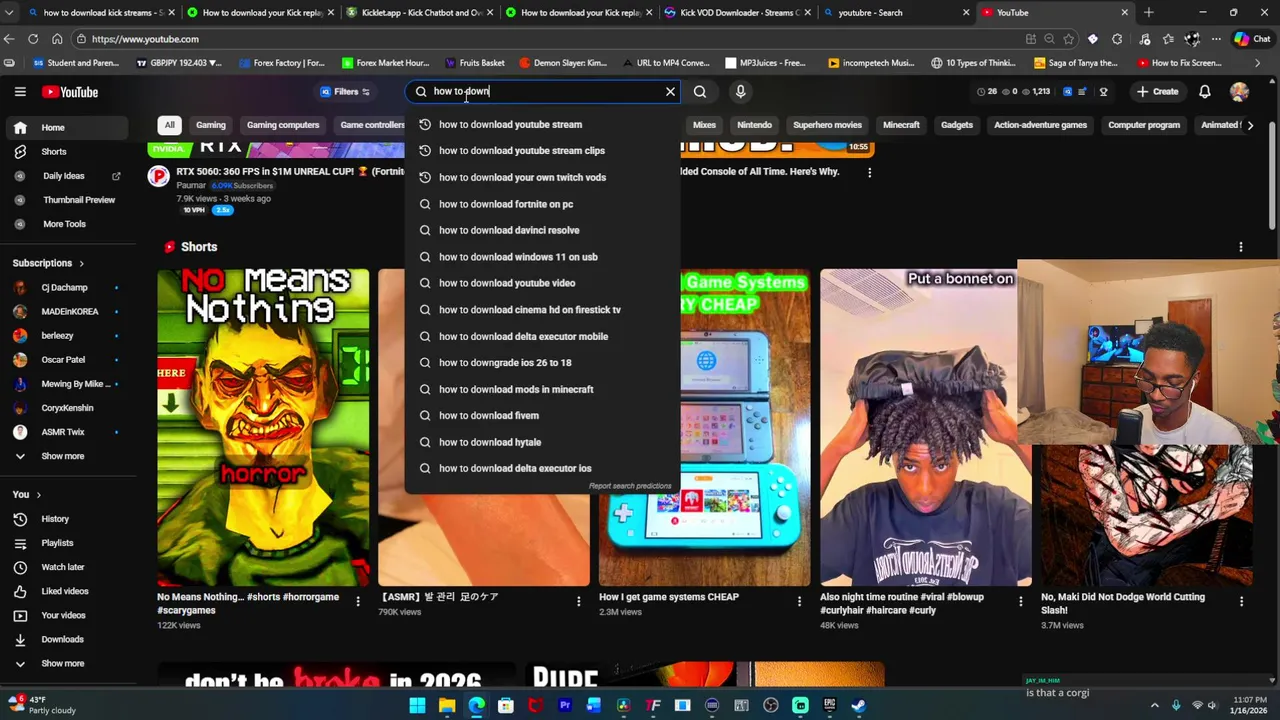1280x720 pixels.
Task: Expand the You section chevron
Action: point(39,495)
